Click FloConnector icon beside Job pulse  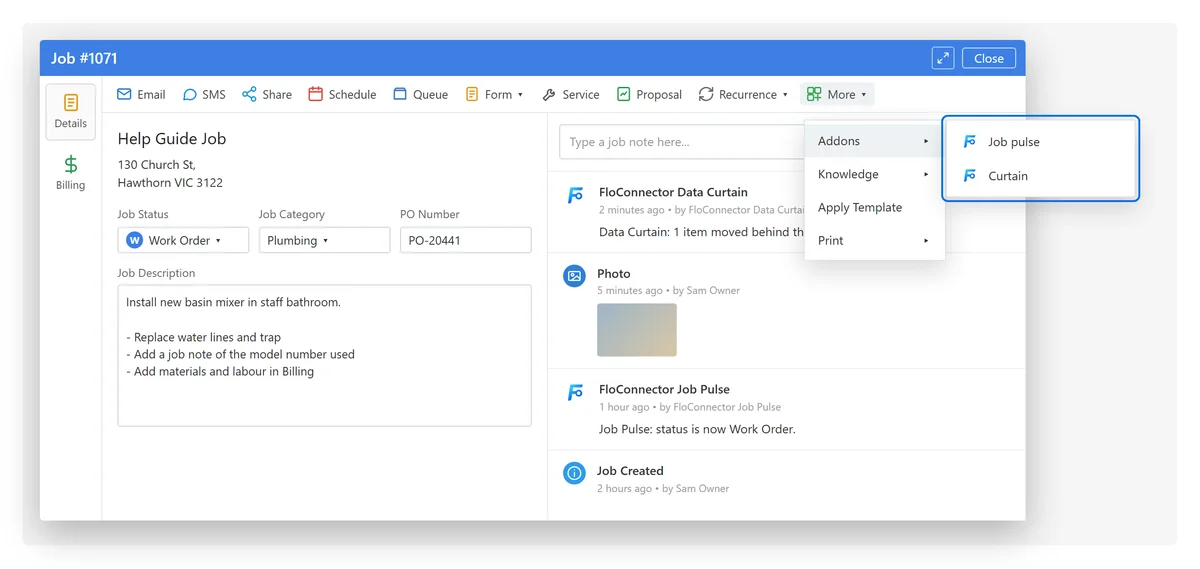coord(970,142)
